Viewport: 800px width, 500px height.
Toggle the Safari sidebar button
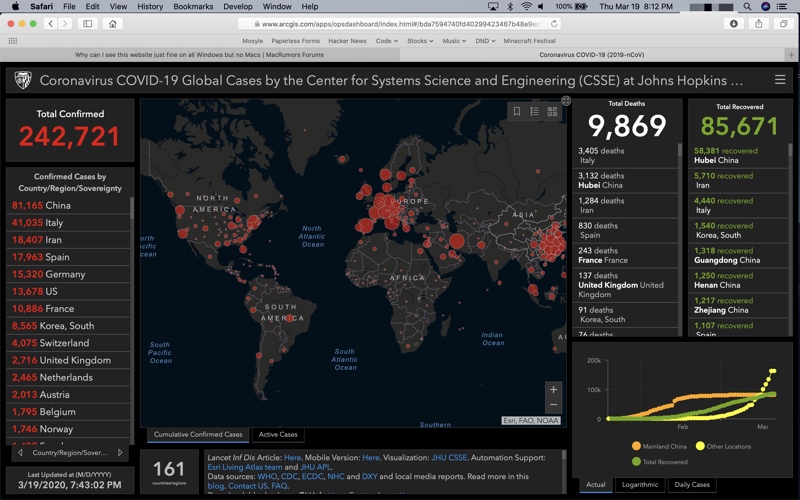88,23
